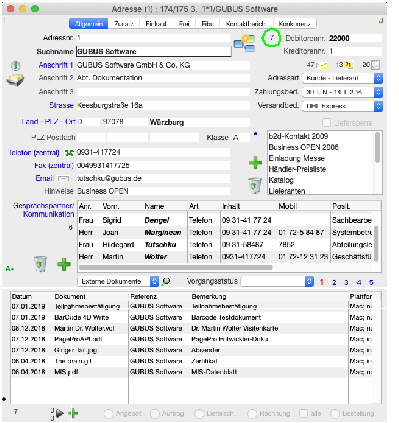Click the green A+ icon
This screenshot has width=399, height=423.
coord(10,268)
